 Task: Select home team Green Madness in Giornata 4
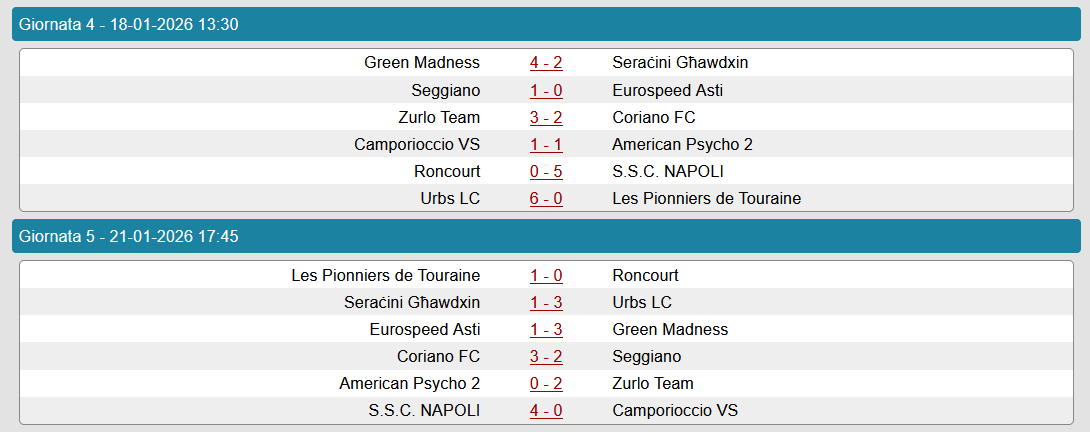tap(422, 63)
